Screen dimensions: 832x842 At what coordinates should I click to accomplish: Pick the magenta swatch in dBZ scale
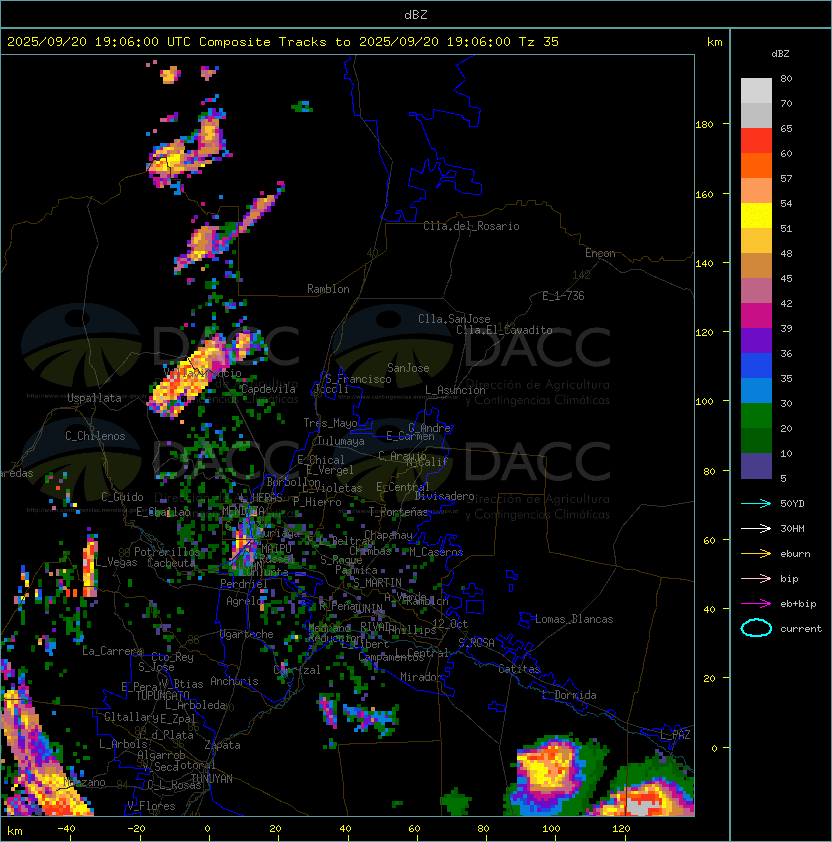click(x=756, y=316)
